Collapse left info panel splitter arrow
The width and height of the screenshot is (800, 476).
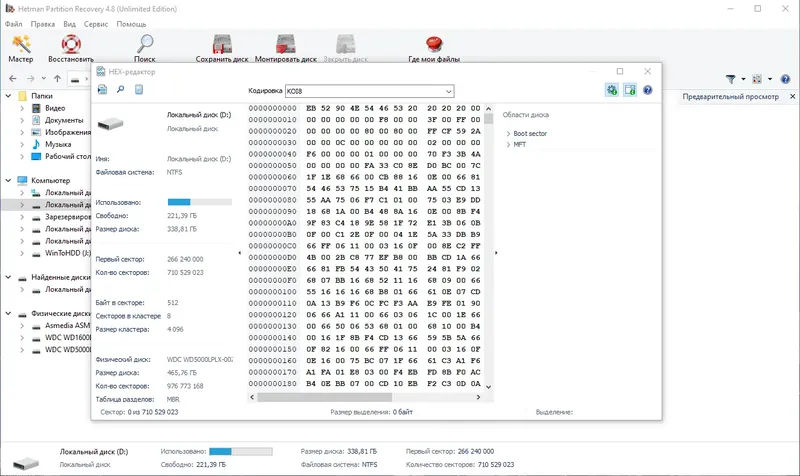[x=240, y=253]
